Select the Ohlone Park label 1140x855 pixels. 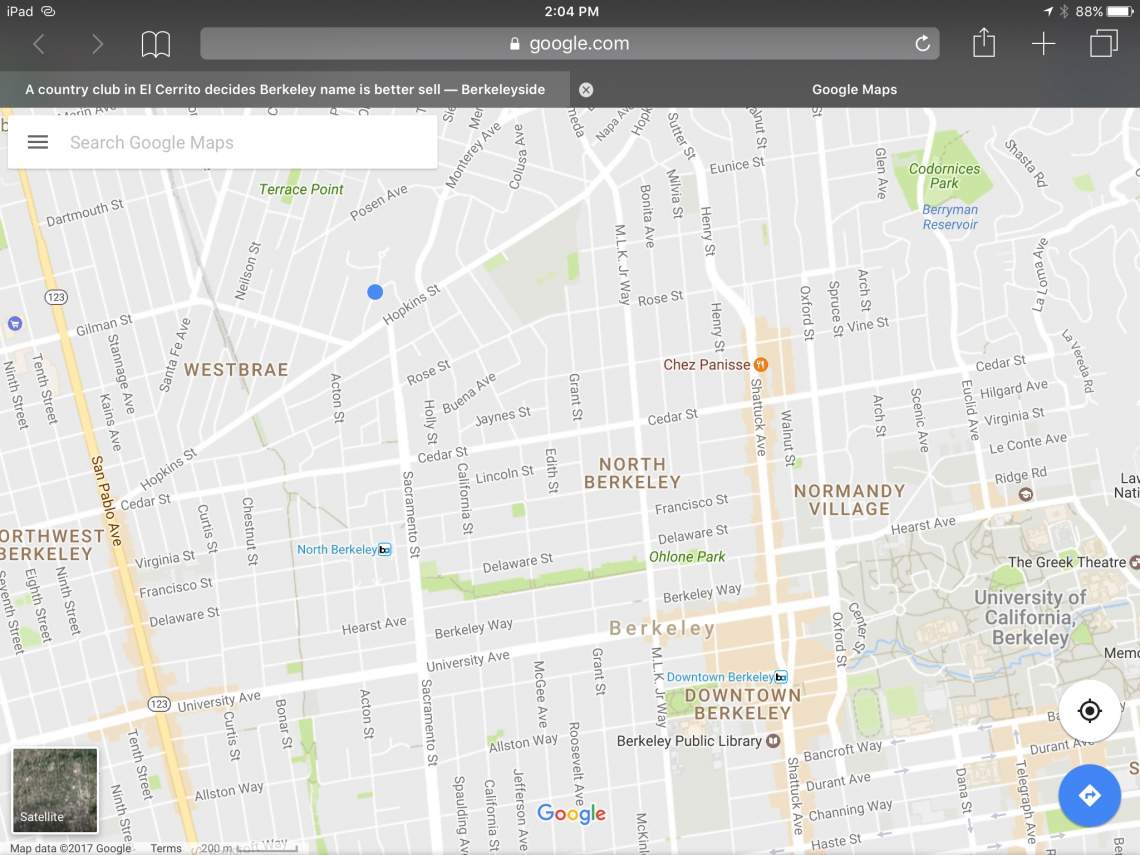pos(687,557)
